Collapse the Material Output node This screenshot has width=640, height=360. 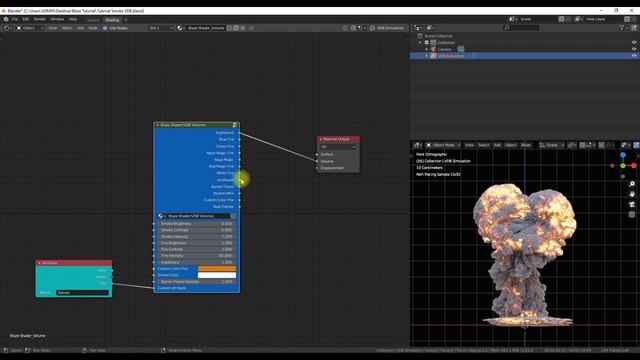coord(321,139)
